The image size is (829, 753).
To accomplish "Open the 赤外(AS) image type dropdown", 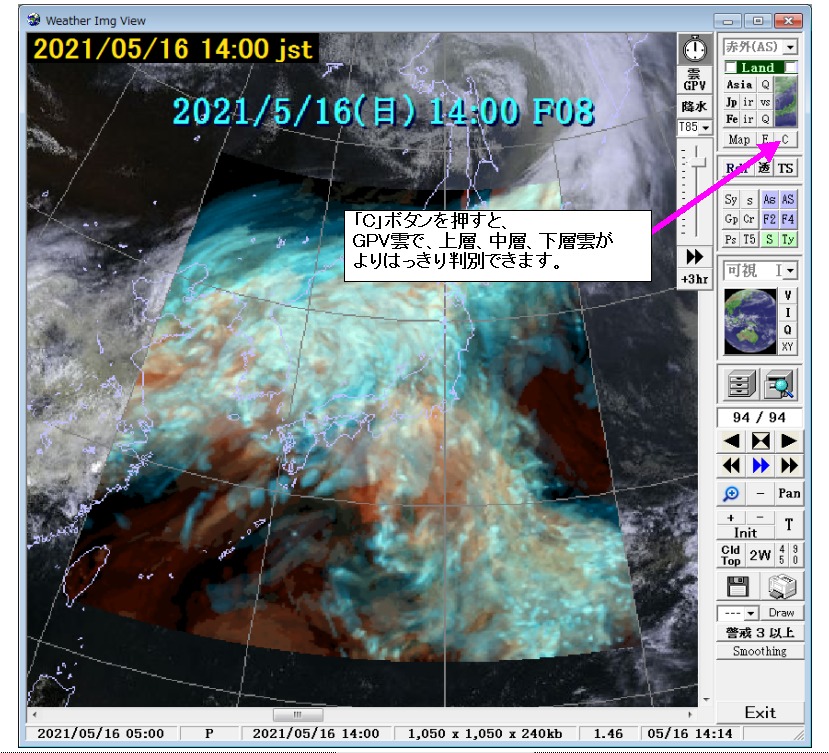I will pyautogui.click(x=791, y=47).
